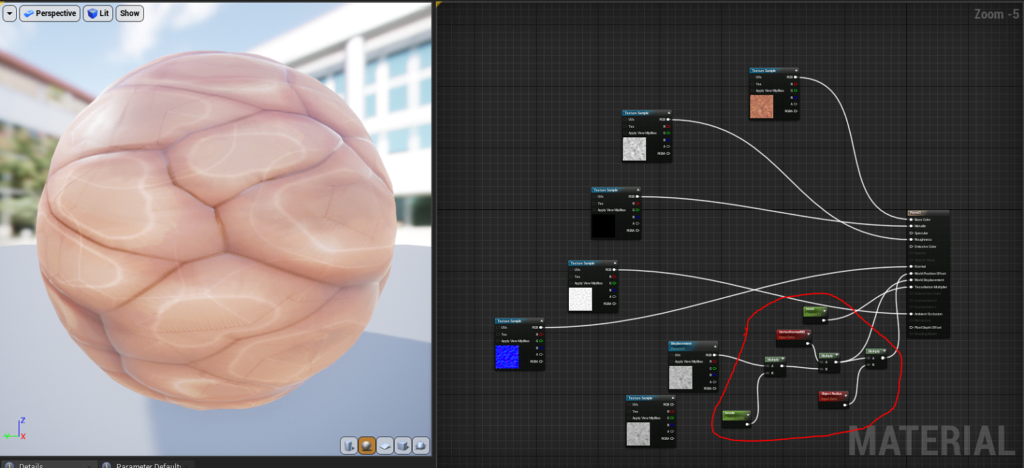The image size is (1024, 468).
Task: Switch preview mesh to cube primitive
Action: pos(404,445)
